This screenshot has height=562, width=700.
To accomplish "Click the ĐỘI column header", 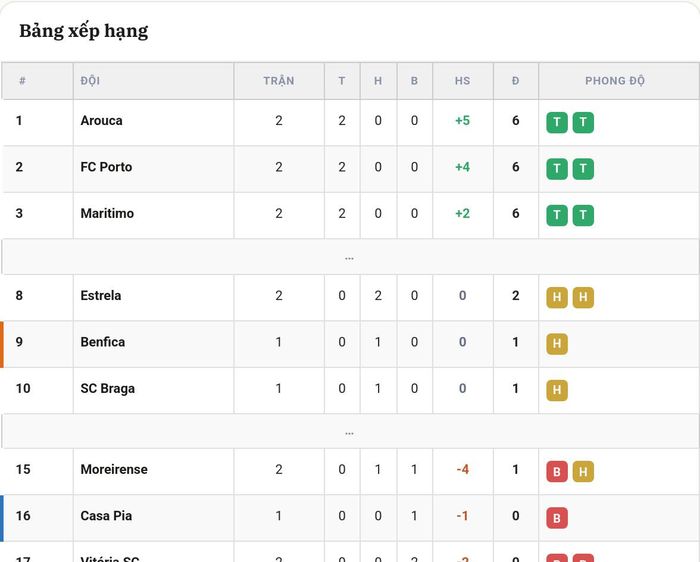I will tap(90, 81).
